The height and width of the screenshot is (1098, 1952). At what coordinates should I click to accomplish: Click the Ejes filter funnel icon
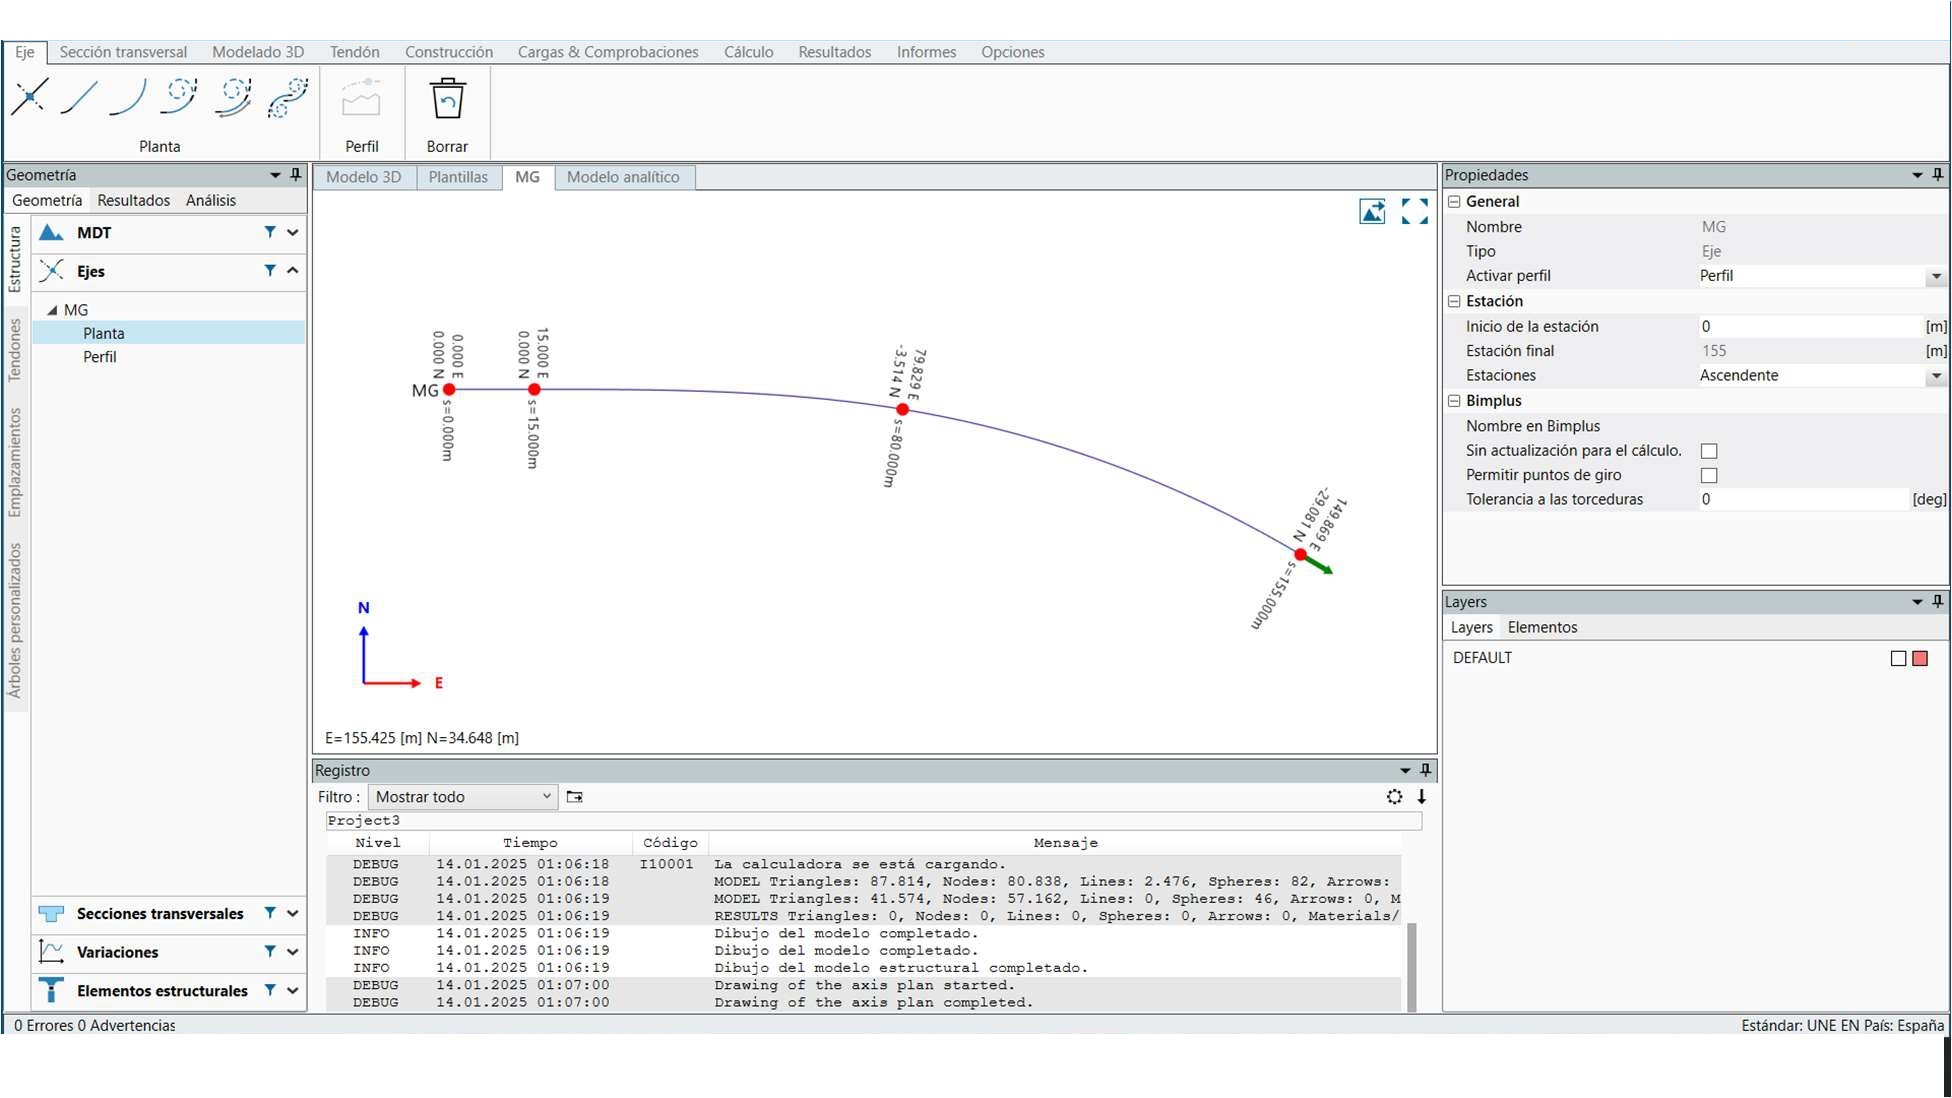pos(269,271)
